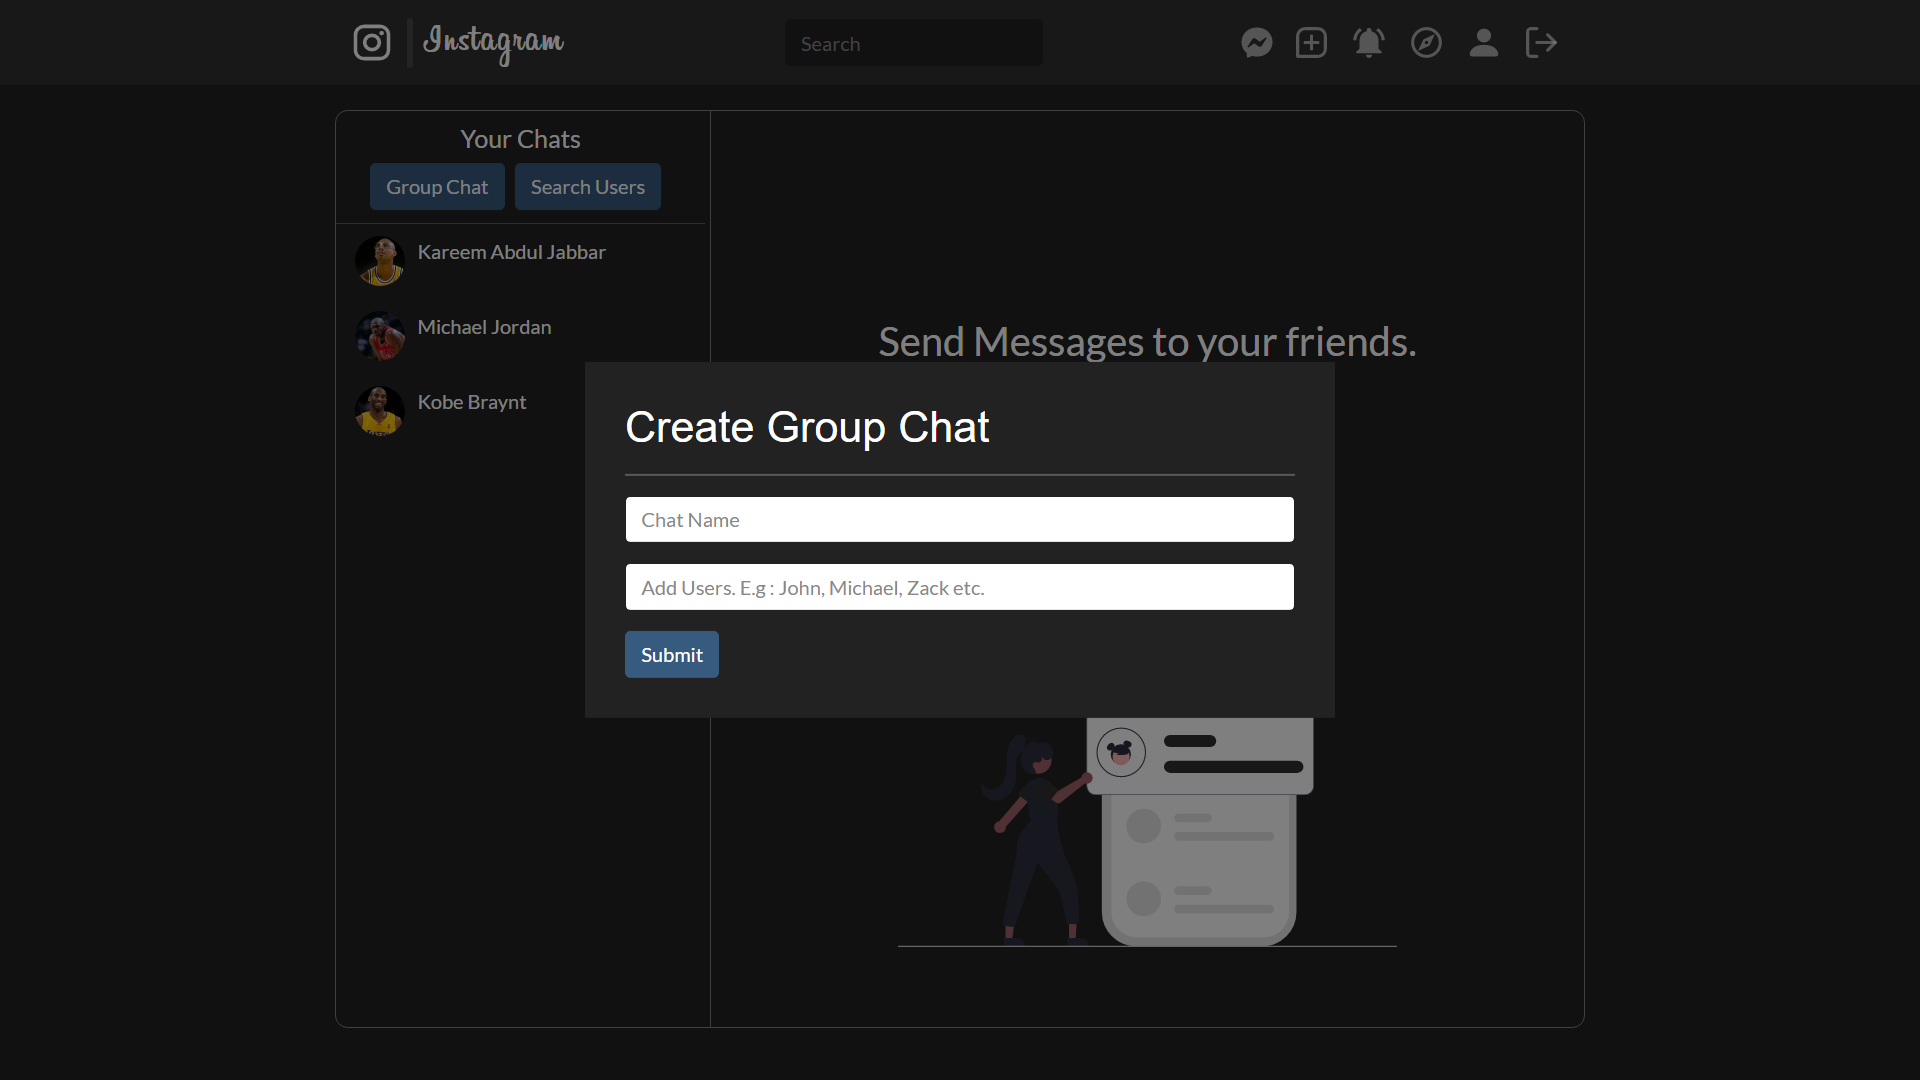Click Kareem Abdul Jabbar's avatar
This screenshot has width=1920, height=1080.
tap(379, 260)
